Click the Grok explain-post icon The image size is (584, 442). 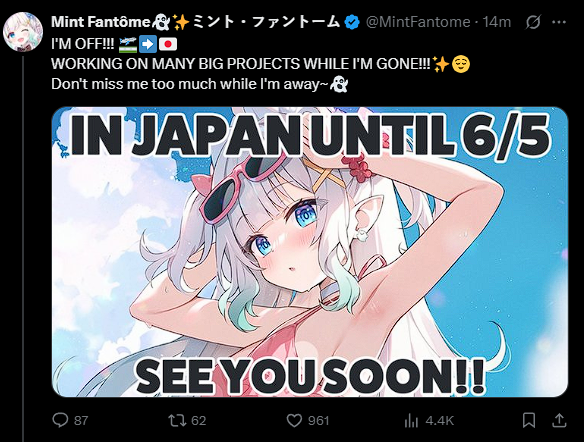point(533,22)
